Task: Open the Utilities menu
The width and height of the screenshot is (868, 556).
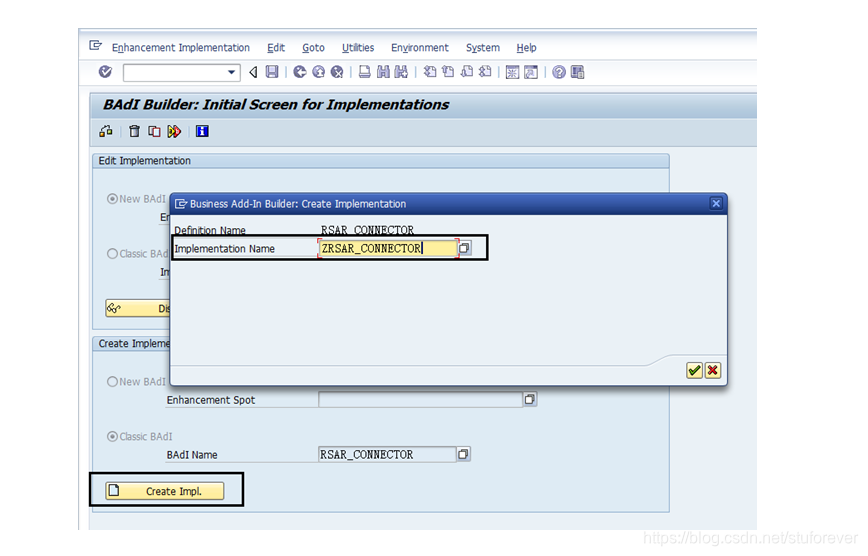Action: pyautogui.click(x=358, y=48)
